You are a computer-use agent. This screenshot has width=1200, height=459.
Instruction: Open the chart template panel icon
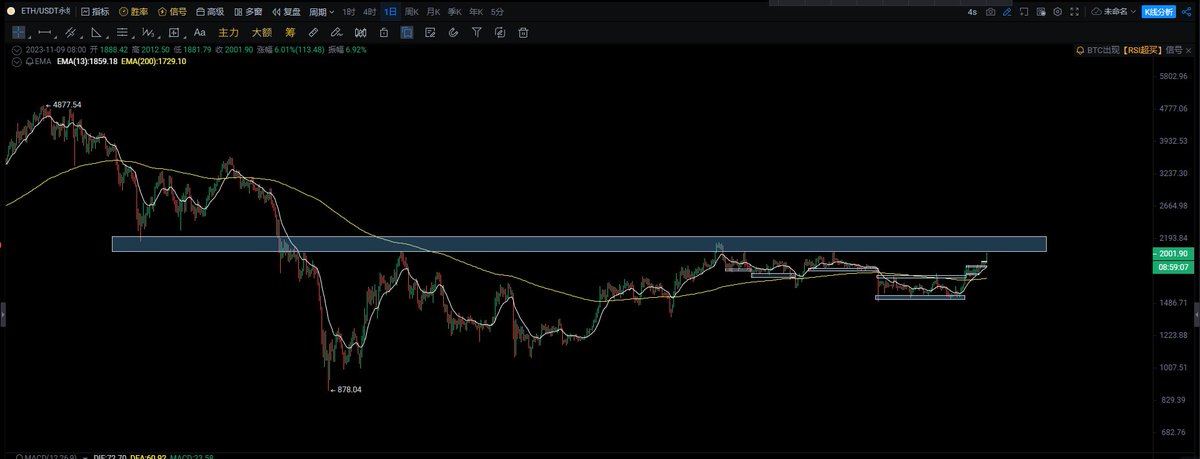1041,12
